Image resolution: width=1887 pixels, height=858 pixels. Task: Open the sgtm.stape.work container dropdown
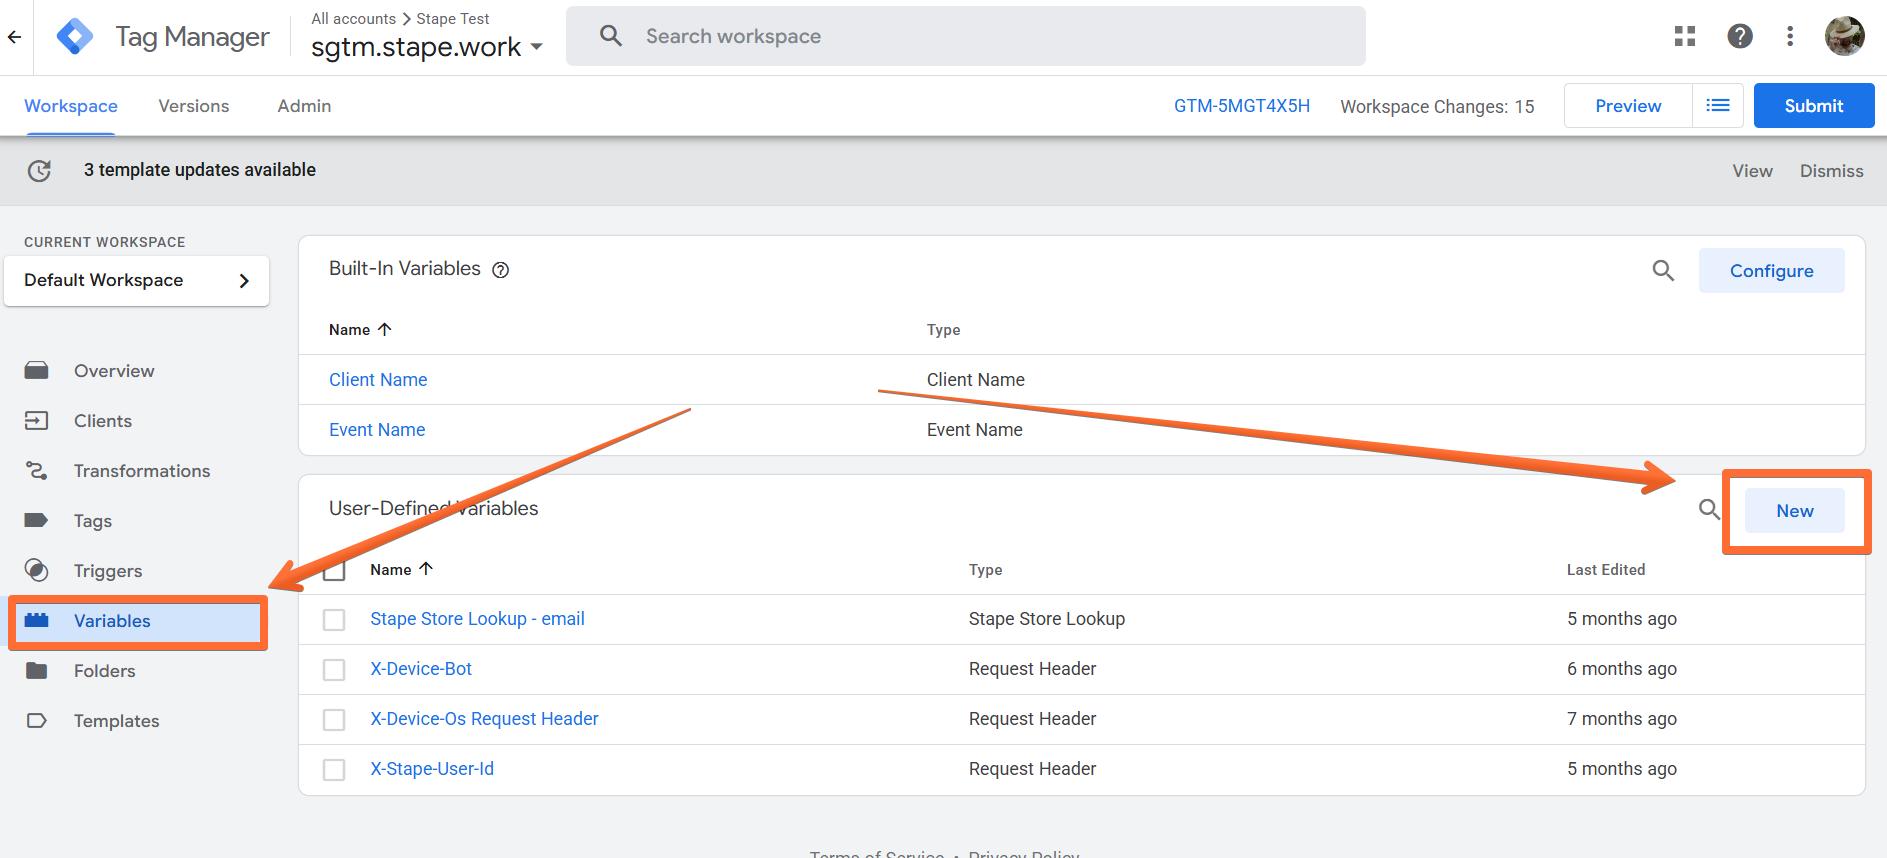pyautogui.click(x=427, y=47)
